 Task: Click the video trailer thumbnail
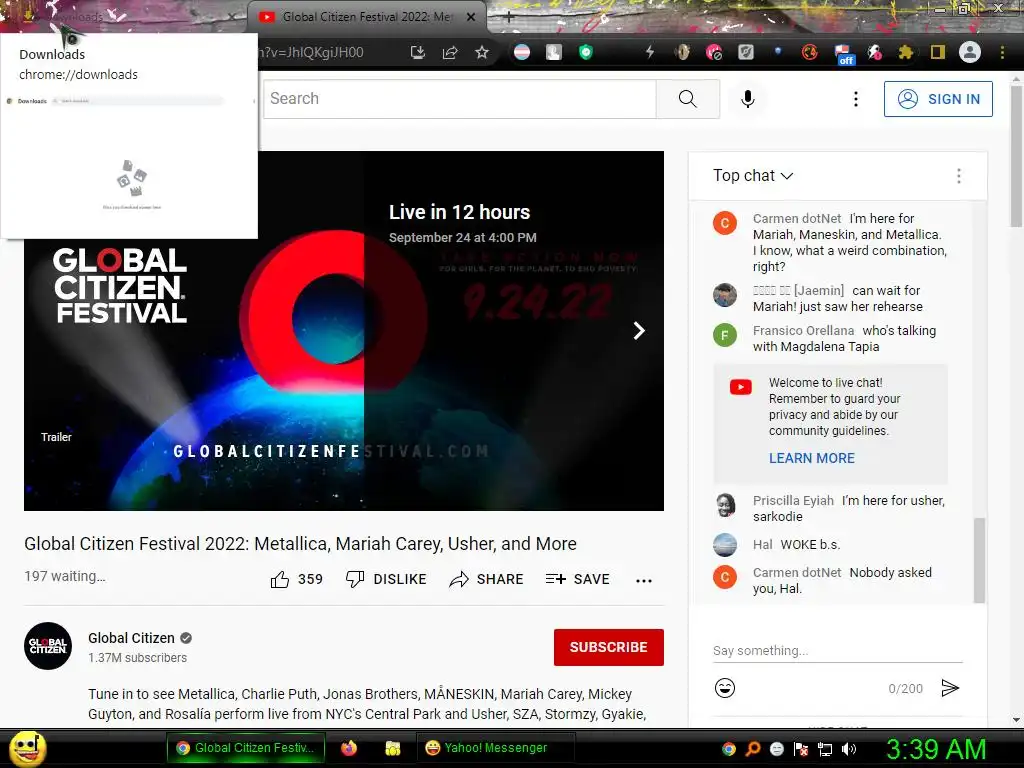344,331
